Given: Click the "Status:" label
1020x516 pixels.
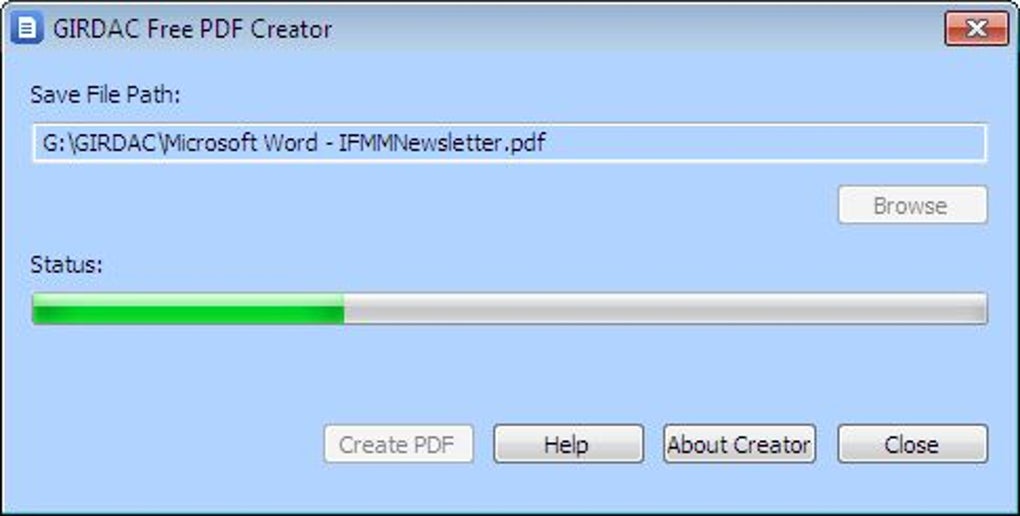Looking at the screenshot, I should [66, 265].
